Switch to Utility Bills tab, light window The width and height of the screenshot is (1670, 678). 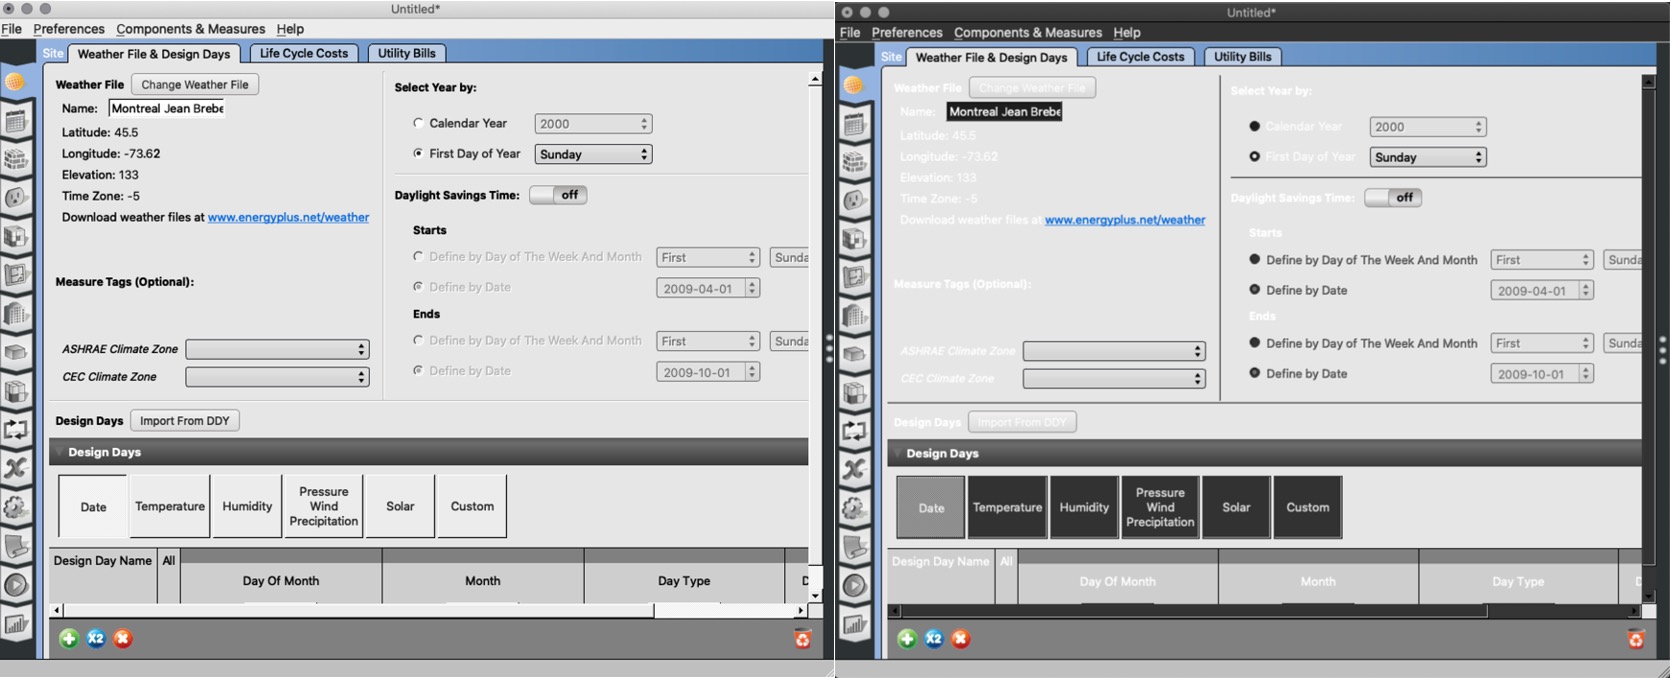(x=406, y=53)
